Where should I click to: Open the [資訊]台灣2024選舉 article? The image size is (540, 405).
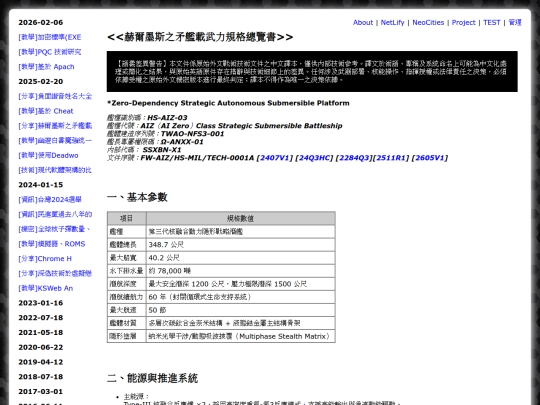pyautogui.click(x=50, y=199)
